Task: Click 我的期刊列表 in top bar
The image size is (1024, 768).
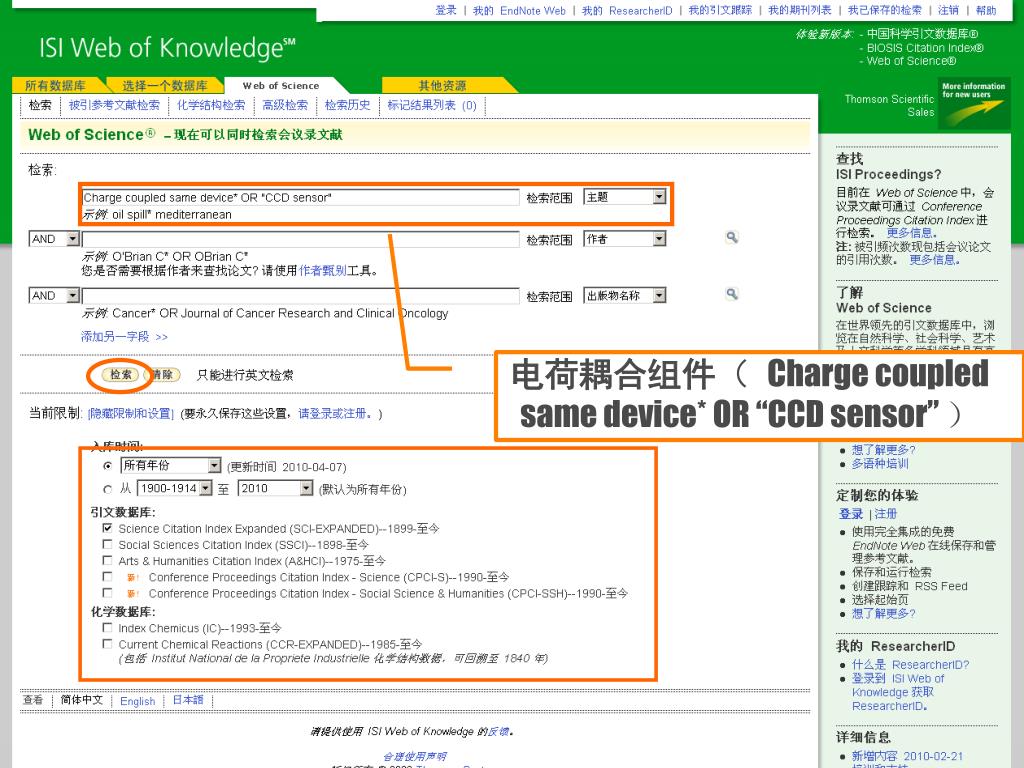Action: (800, 10)
